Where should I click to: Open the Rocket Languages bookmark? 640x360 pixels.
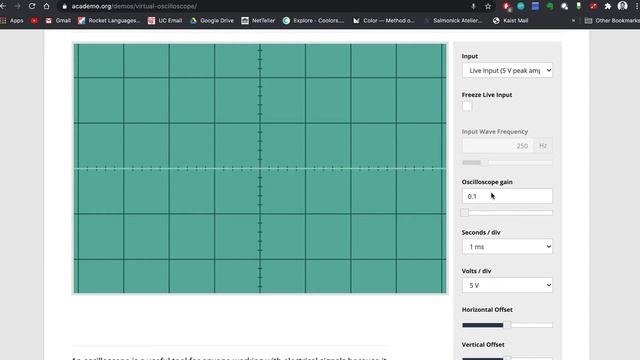[109, 20]
